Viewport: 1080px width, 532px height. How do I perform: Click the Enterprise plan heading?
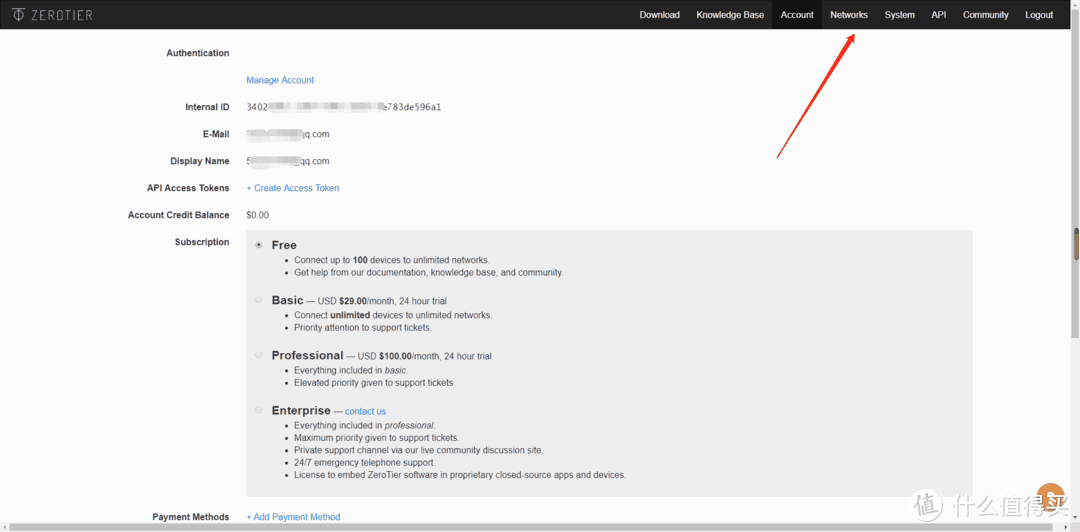301,411
